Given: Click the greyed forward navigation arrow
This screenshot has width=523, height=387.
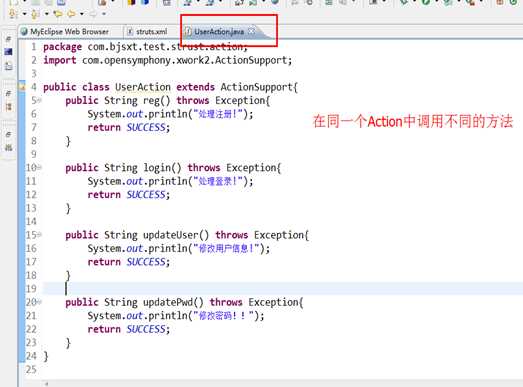Looking at the screenshot, I should [x=93, y=14].
